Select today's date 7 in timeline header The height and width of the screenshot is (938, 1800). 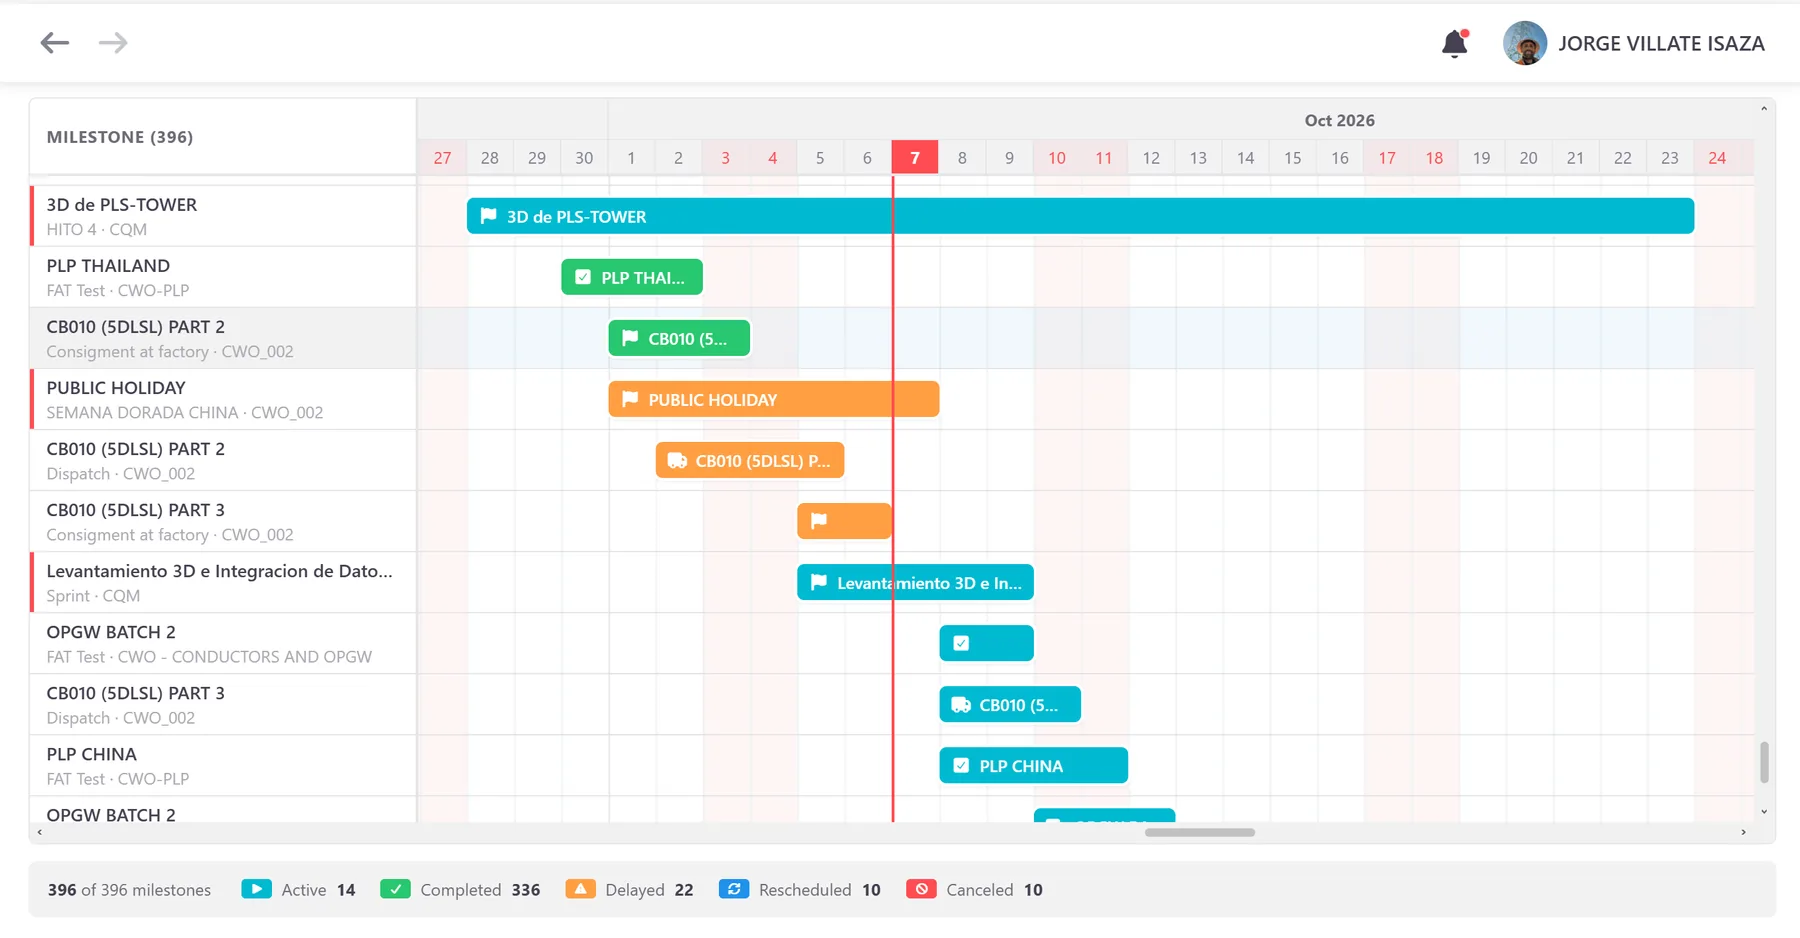coord(914,157)
